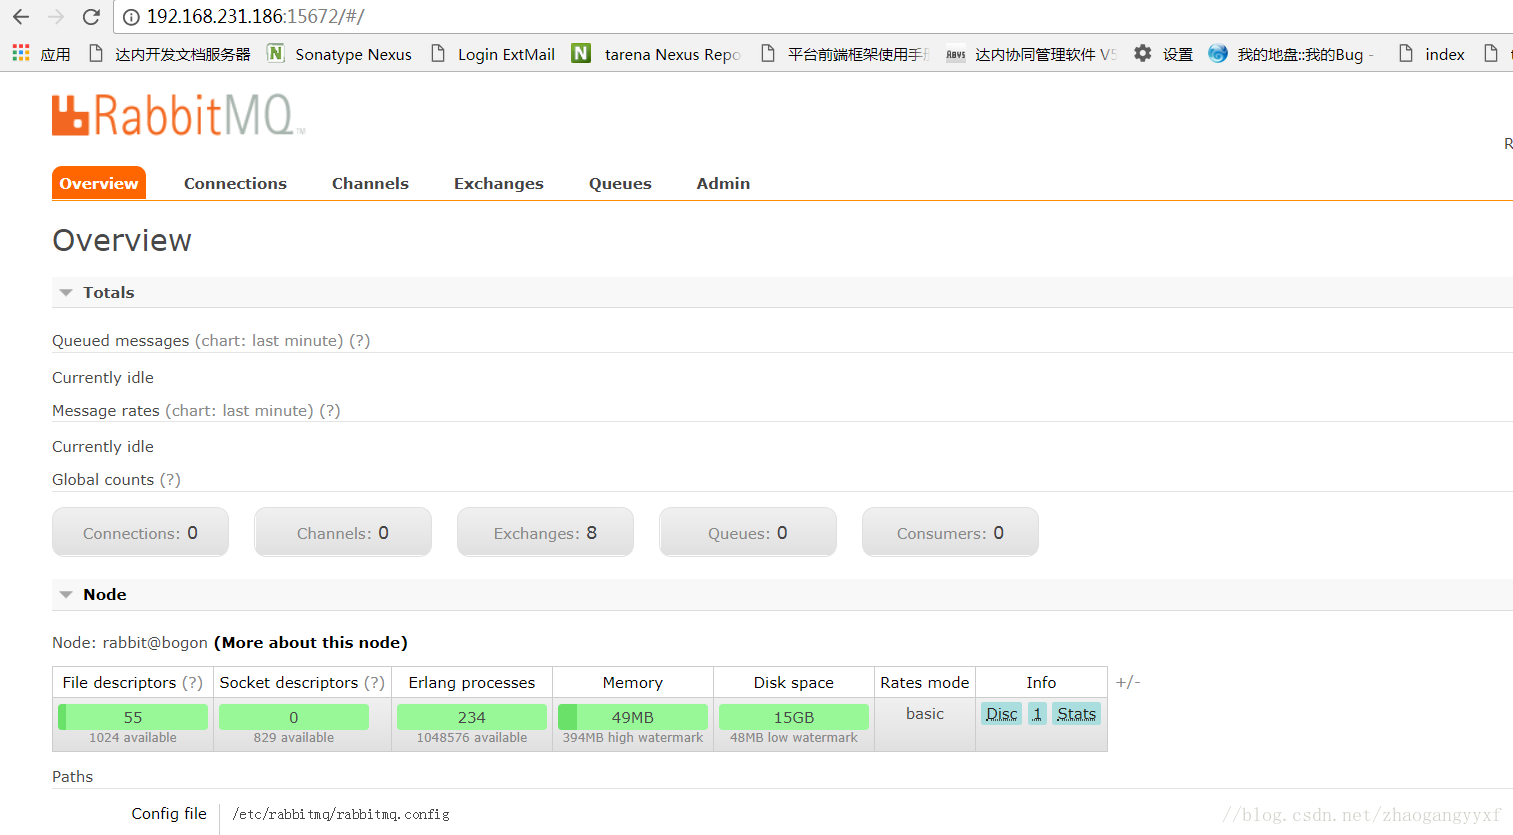1513x835 pixels.
Task: Open the index bookmark
Action: click(1431, 54)
